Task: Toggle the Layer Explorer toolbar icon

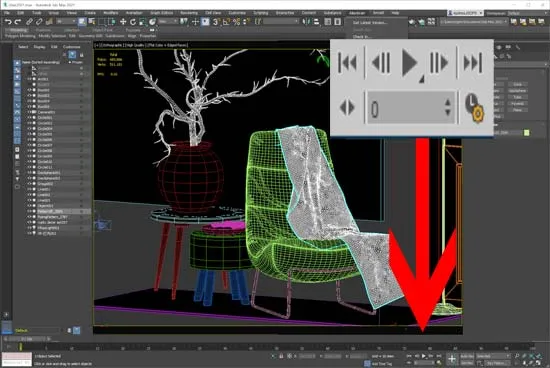Action: (337, 22)
